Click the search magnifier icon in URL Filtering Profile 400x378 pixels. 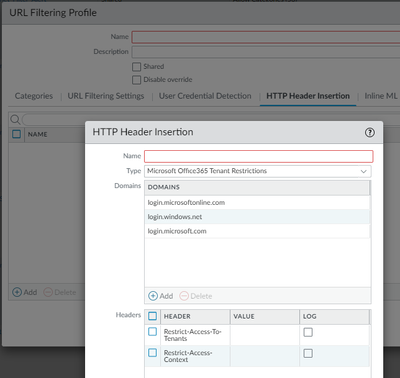click(x=15, y=119)
